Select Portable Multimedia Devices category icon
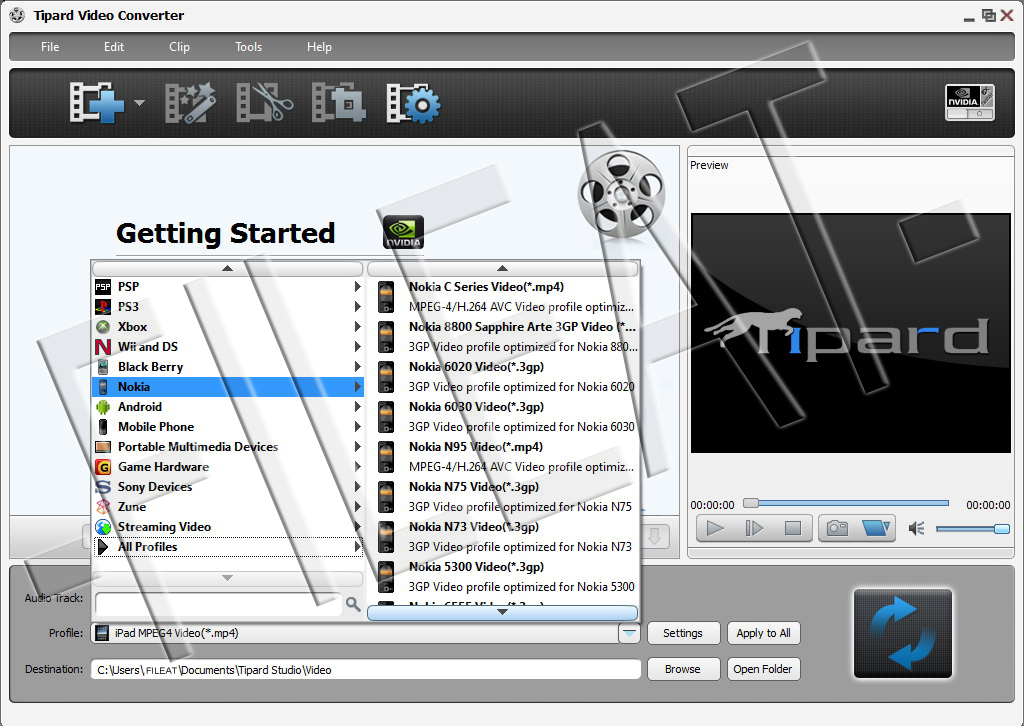Screen dimensions: 1024x726 103,447
